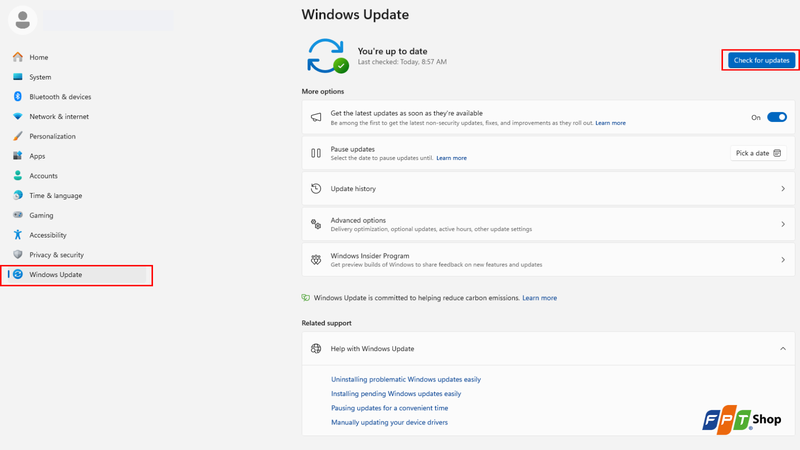Click the user profile avatar
Image resolution: width=800 pixels, height=450 pixels.
[x=22, y=20]
